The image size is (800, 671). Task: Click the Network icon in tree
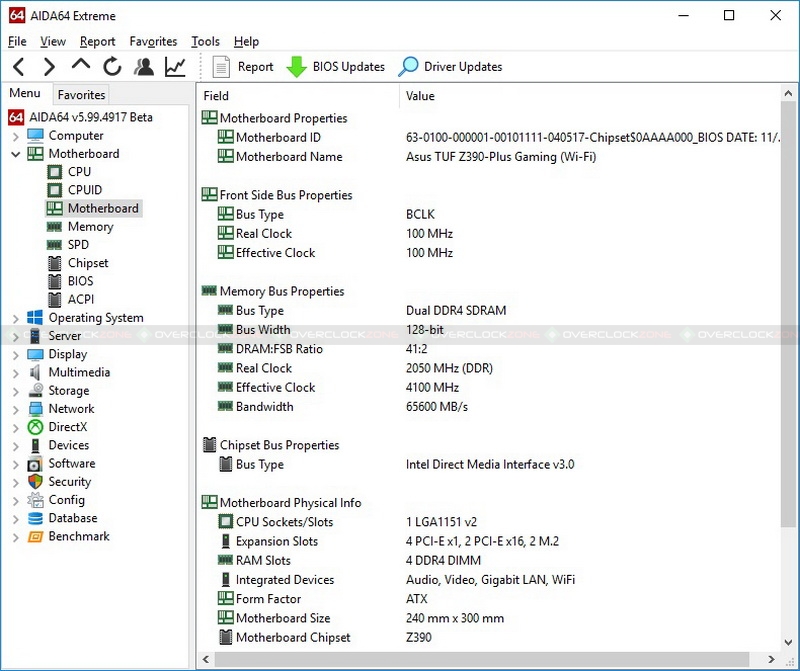pyautogui.click(x=35, y=409)
